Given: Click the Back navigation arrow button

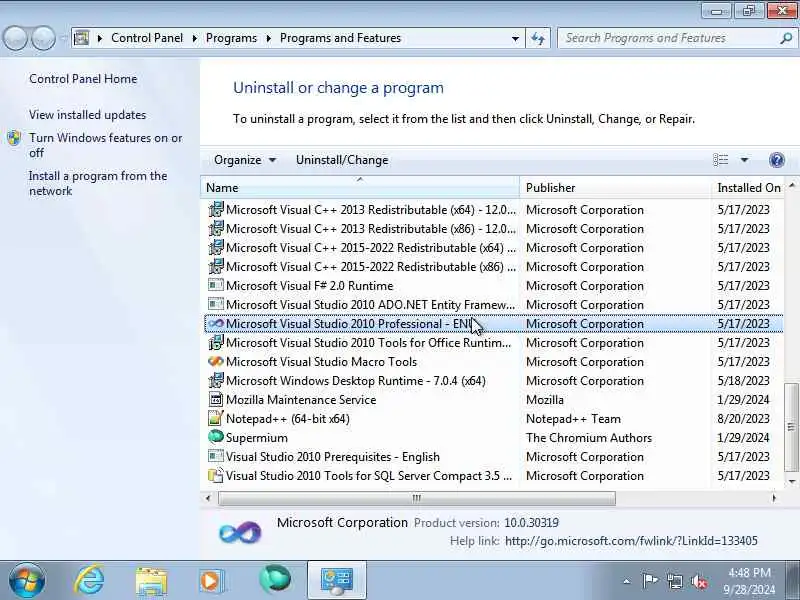Looking at the screenshot, I should [15, 38].
